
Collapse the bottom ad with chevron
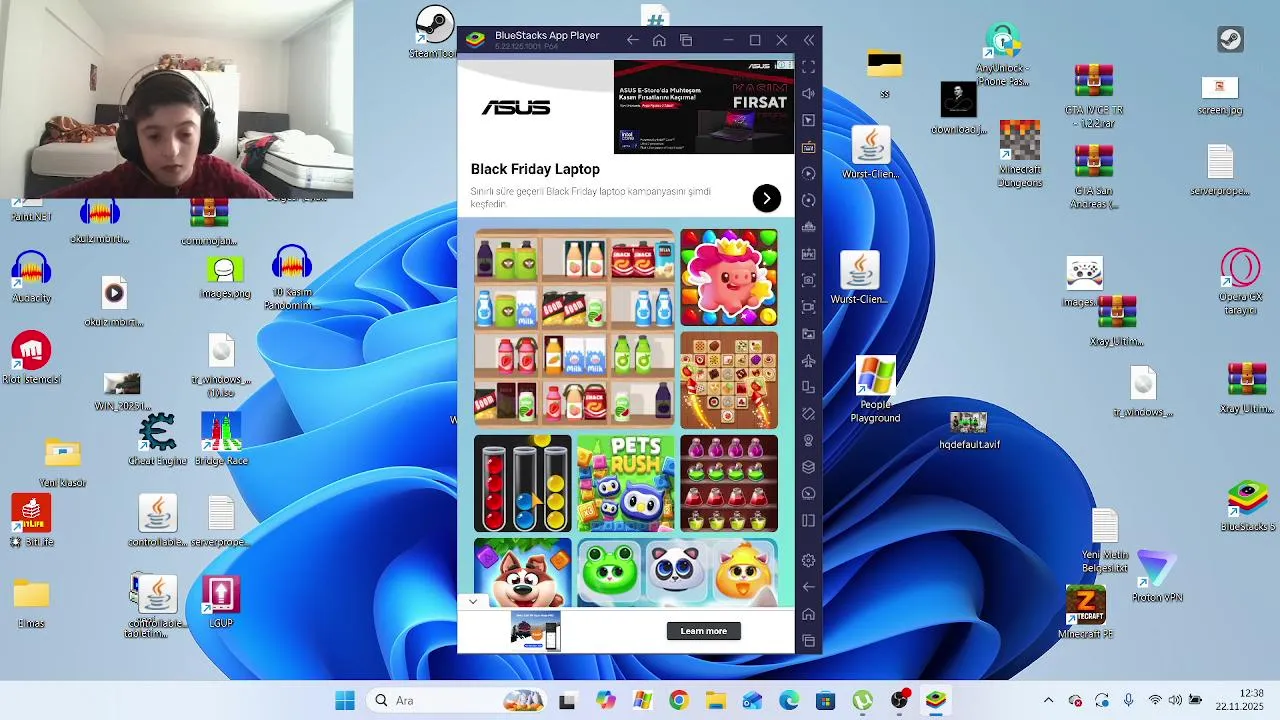[473, 601]
